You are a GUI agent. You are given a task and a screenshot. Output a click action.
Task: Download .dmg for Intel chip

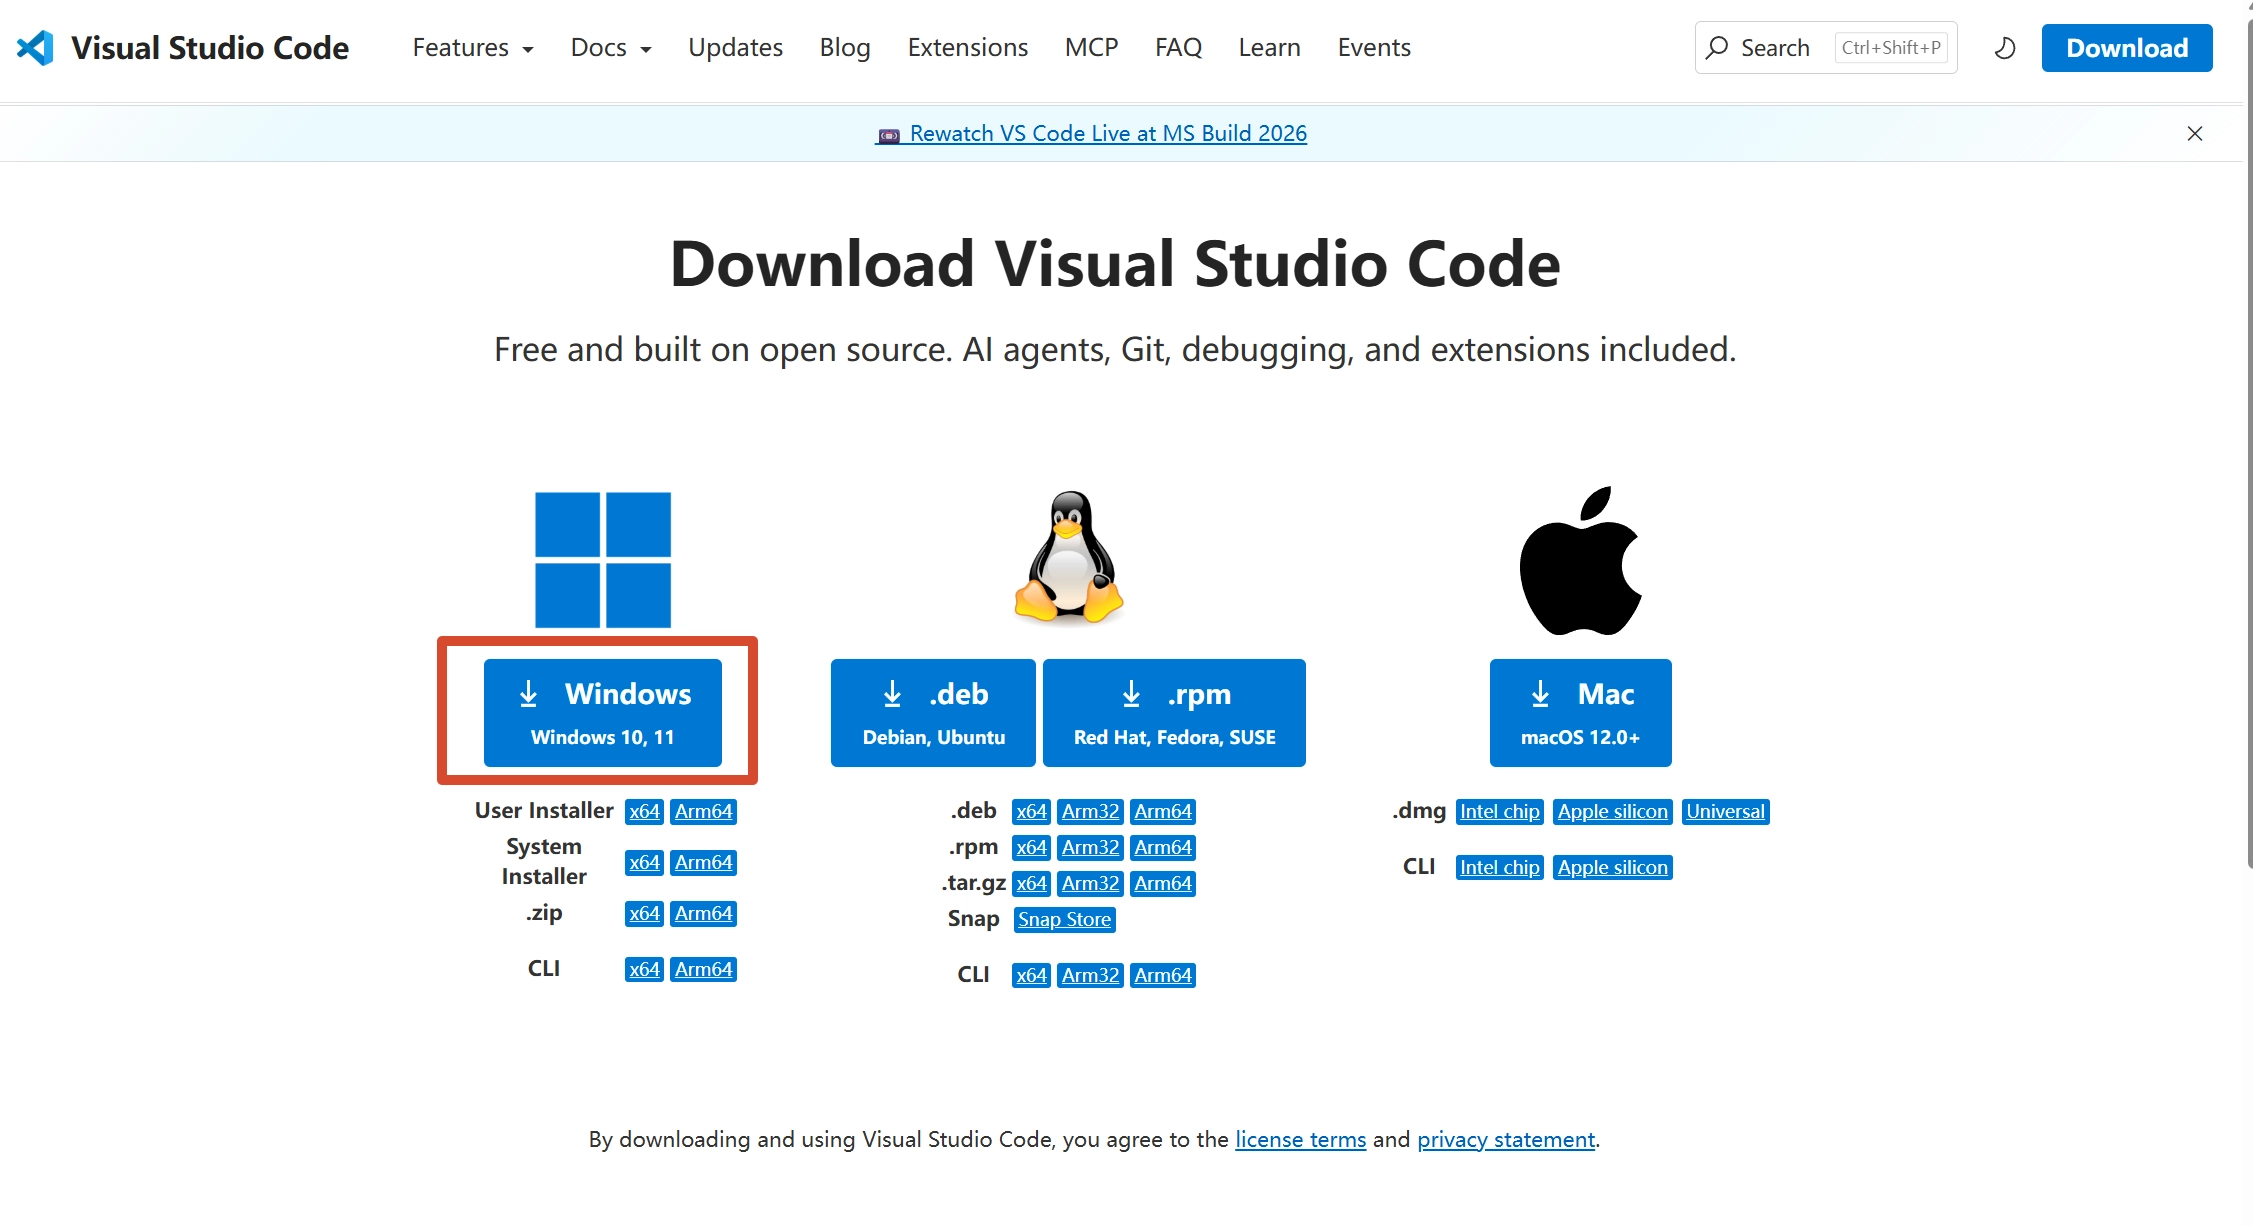(x=1499, y=812)
